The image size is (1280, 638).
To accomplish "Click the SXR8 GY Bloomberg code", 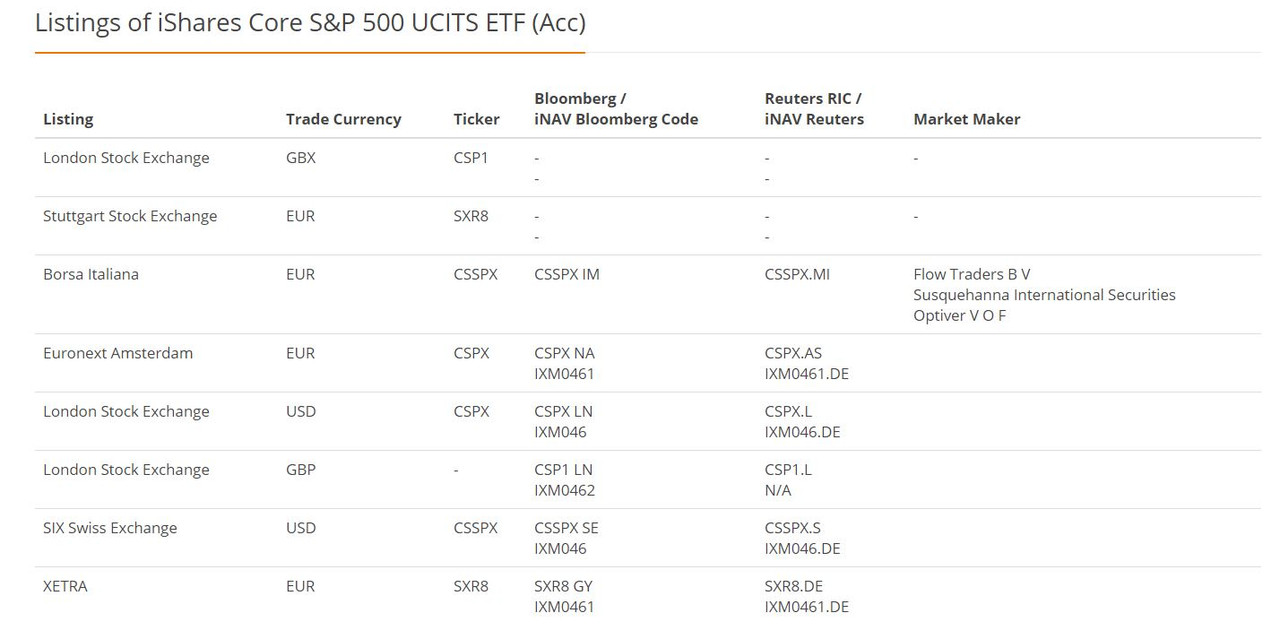I will pos(563,586).
